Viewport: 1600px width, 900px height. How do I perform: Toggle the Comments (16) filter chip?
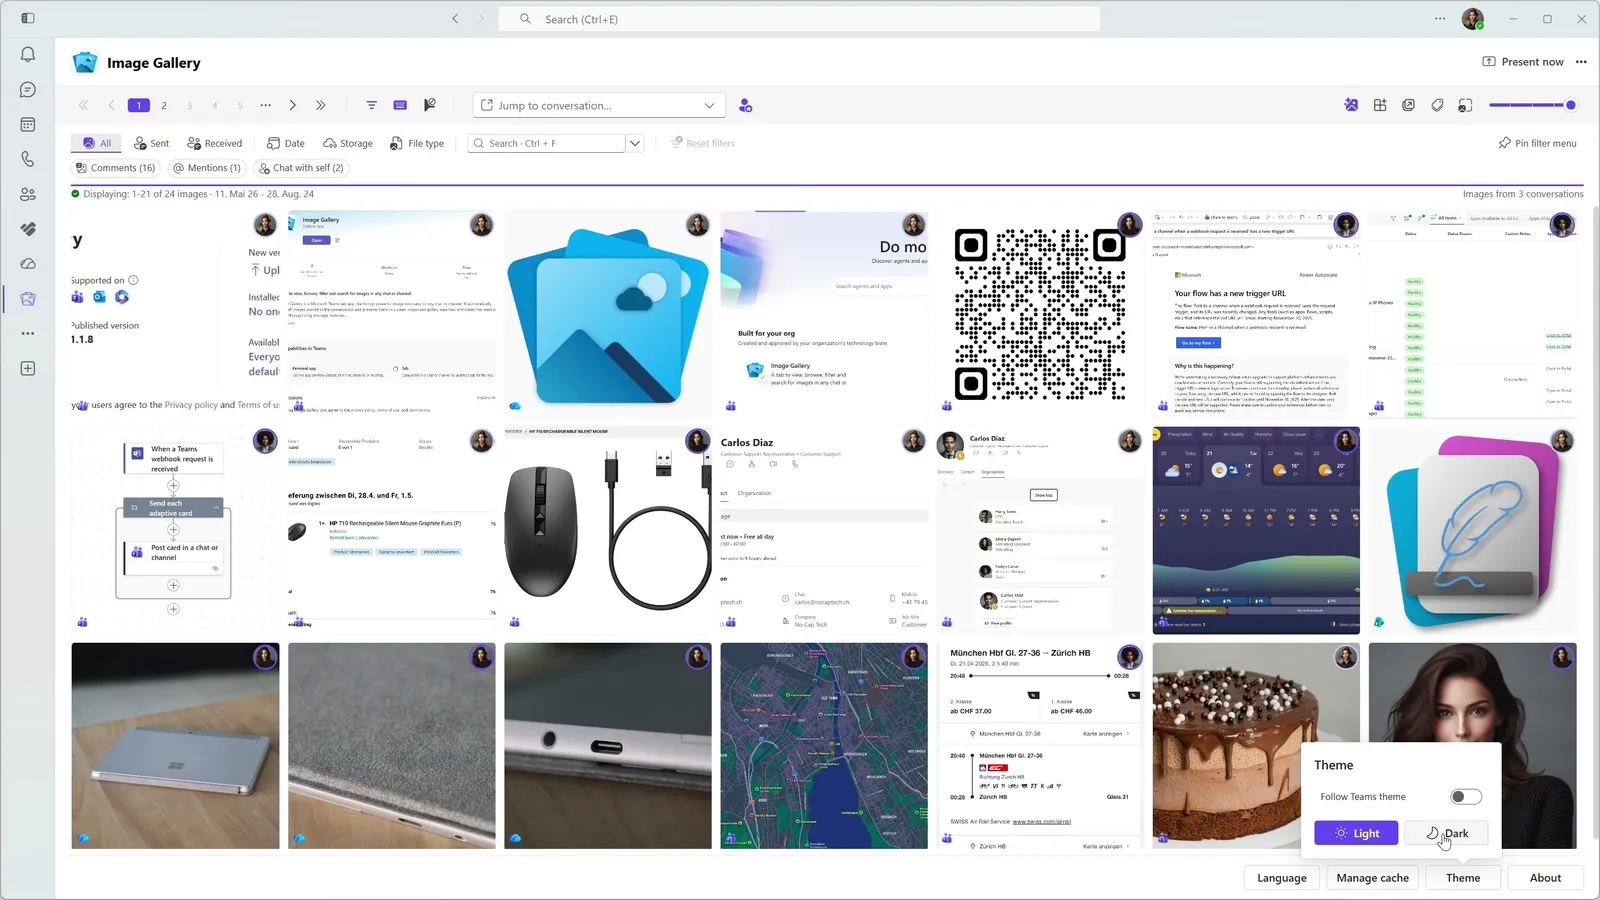pos(115,168)
